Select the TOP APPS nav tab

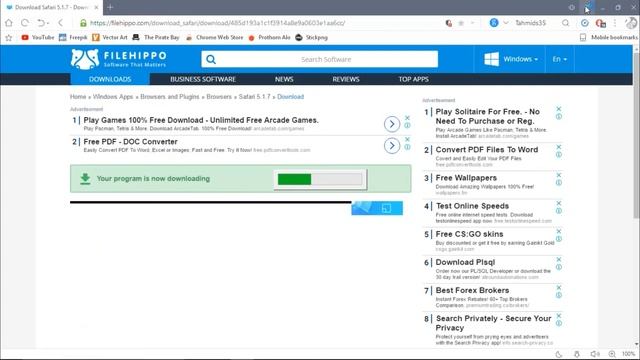pos(413,79)
